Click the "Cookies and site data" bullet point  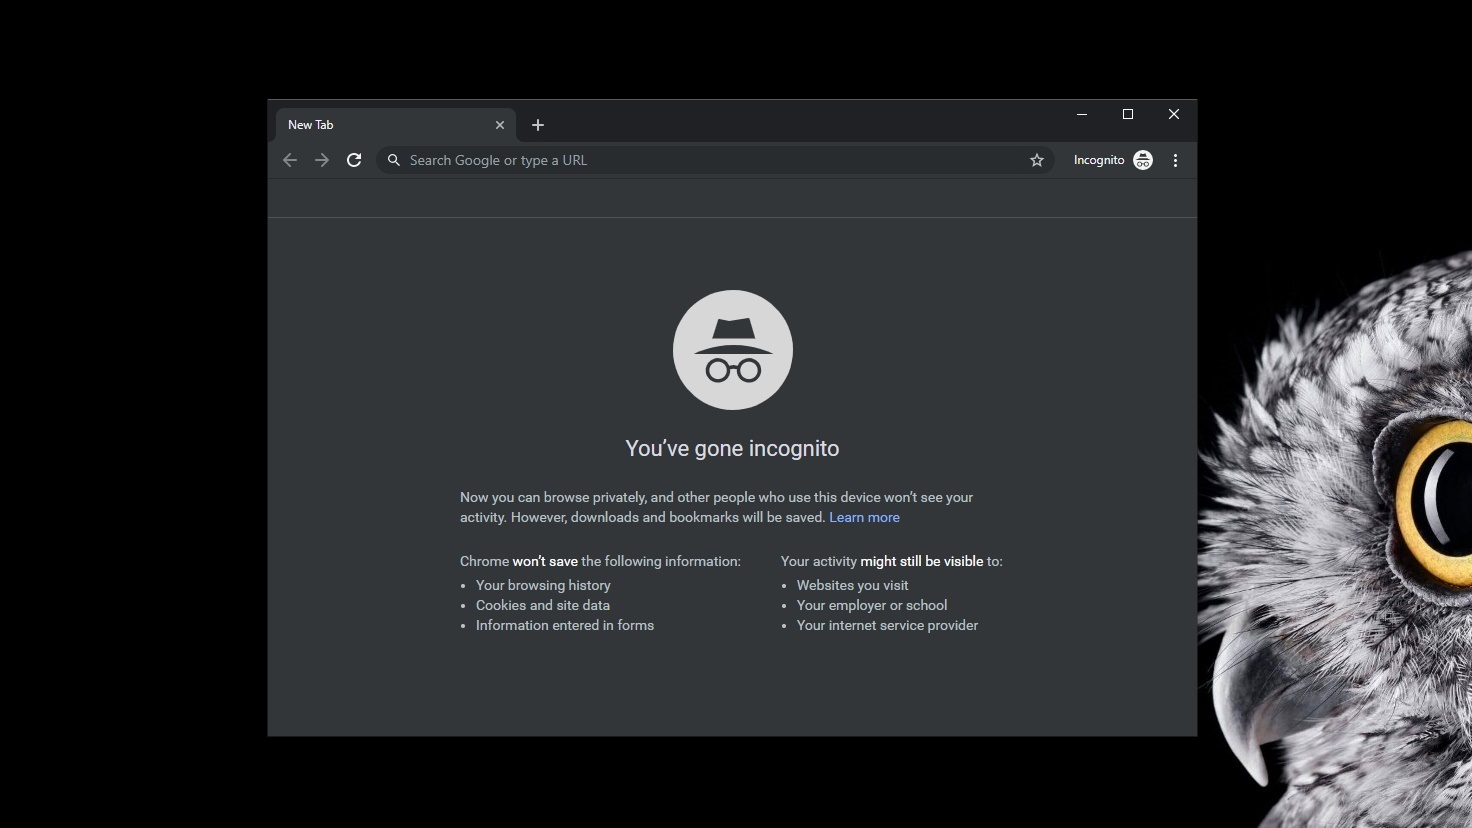pyautogui.click(x=543, y=605)
